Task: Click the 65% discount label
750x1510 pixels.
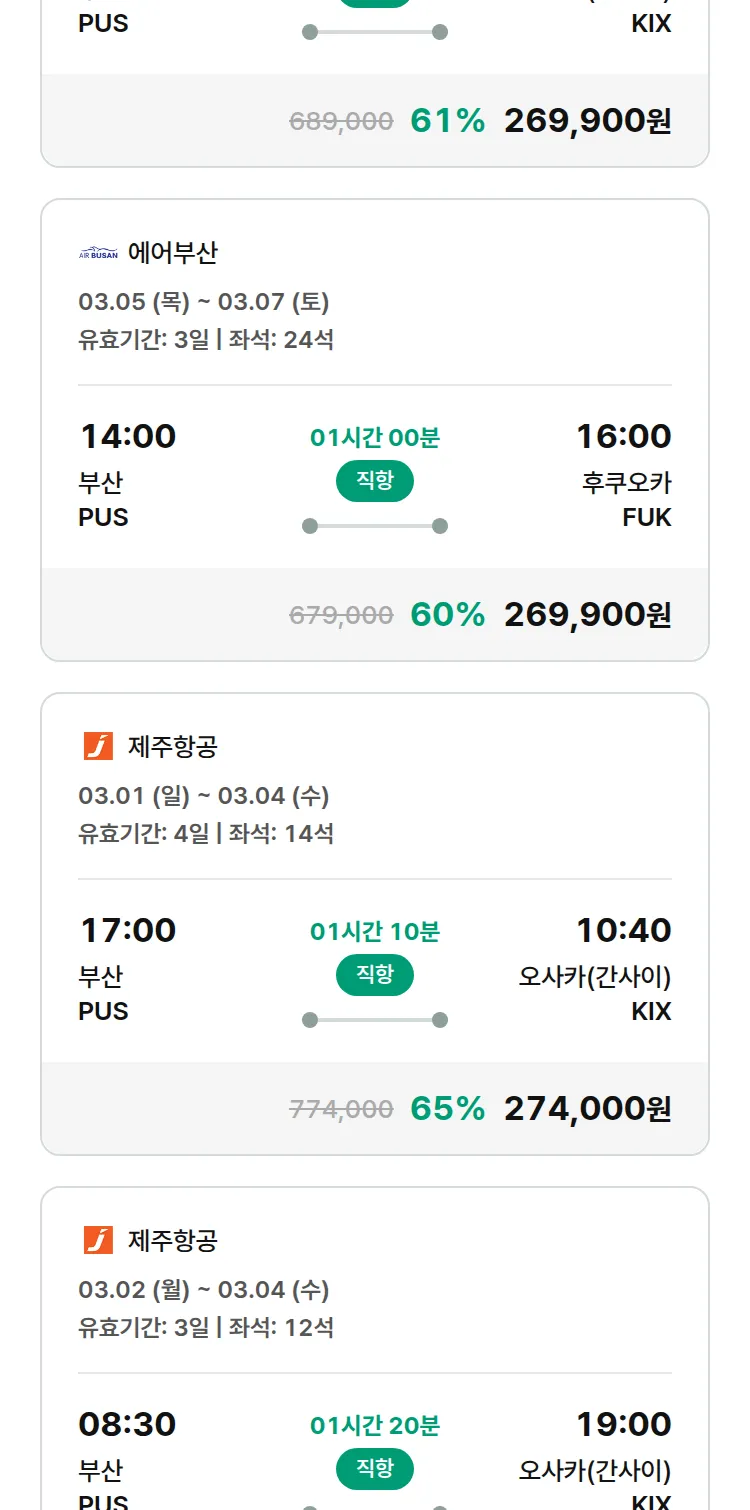Action: (x=447, y=1109)
